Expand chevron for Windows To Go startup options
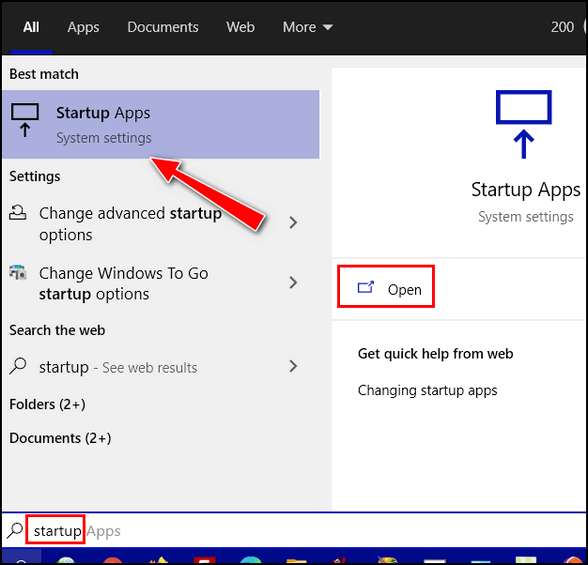 click(x=293, y=282)
